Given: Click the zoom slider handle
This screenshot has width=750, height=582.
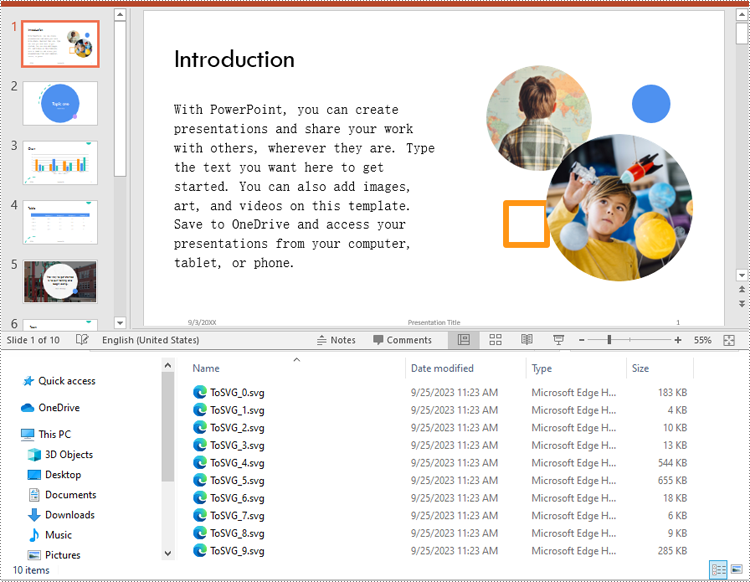Looking at the screenshot, I should 609,340.
